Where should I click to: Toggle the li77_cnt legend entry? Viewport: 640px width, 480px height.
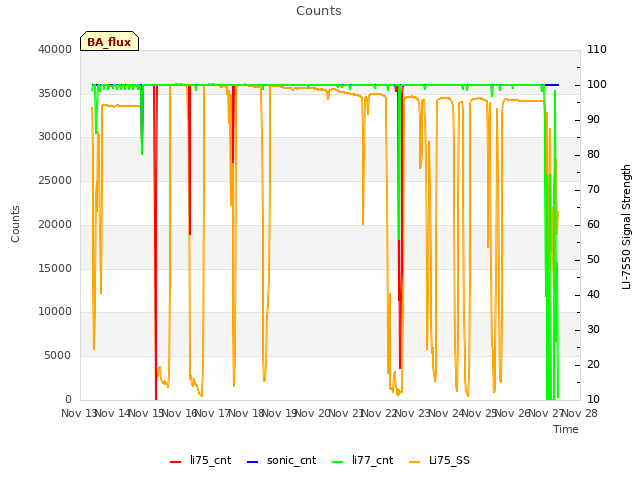363,460
